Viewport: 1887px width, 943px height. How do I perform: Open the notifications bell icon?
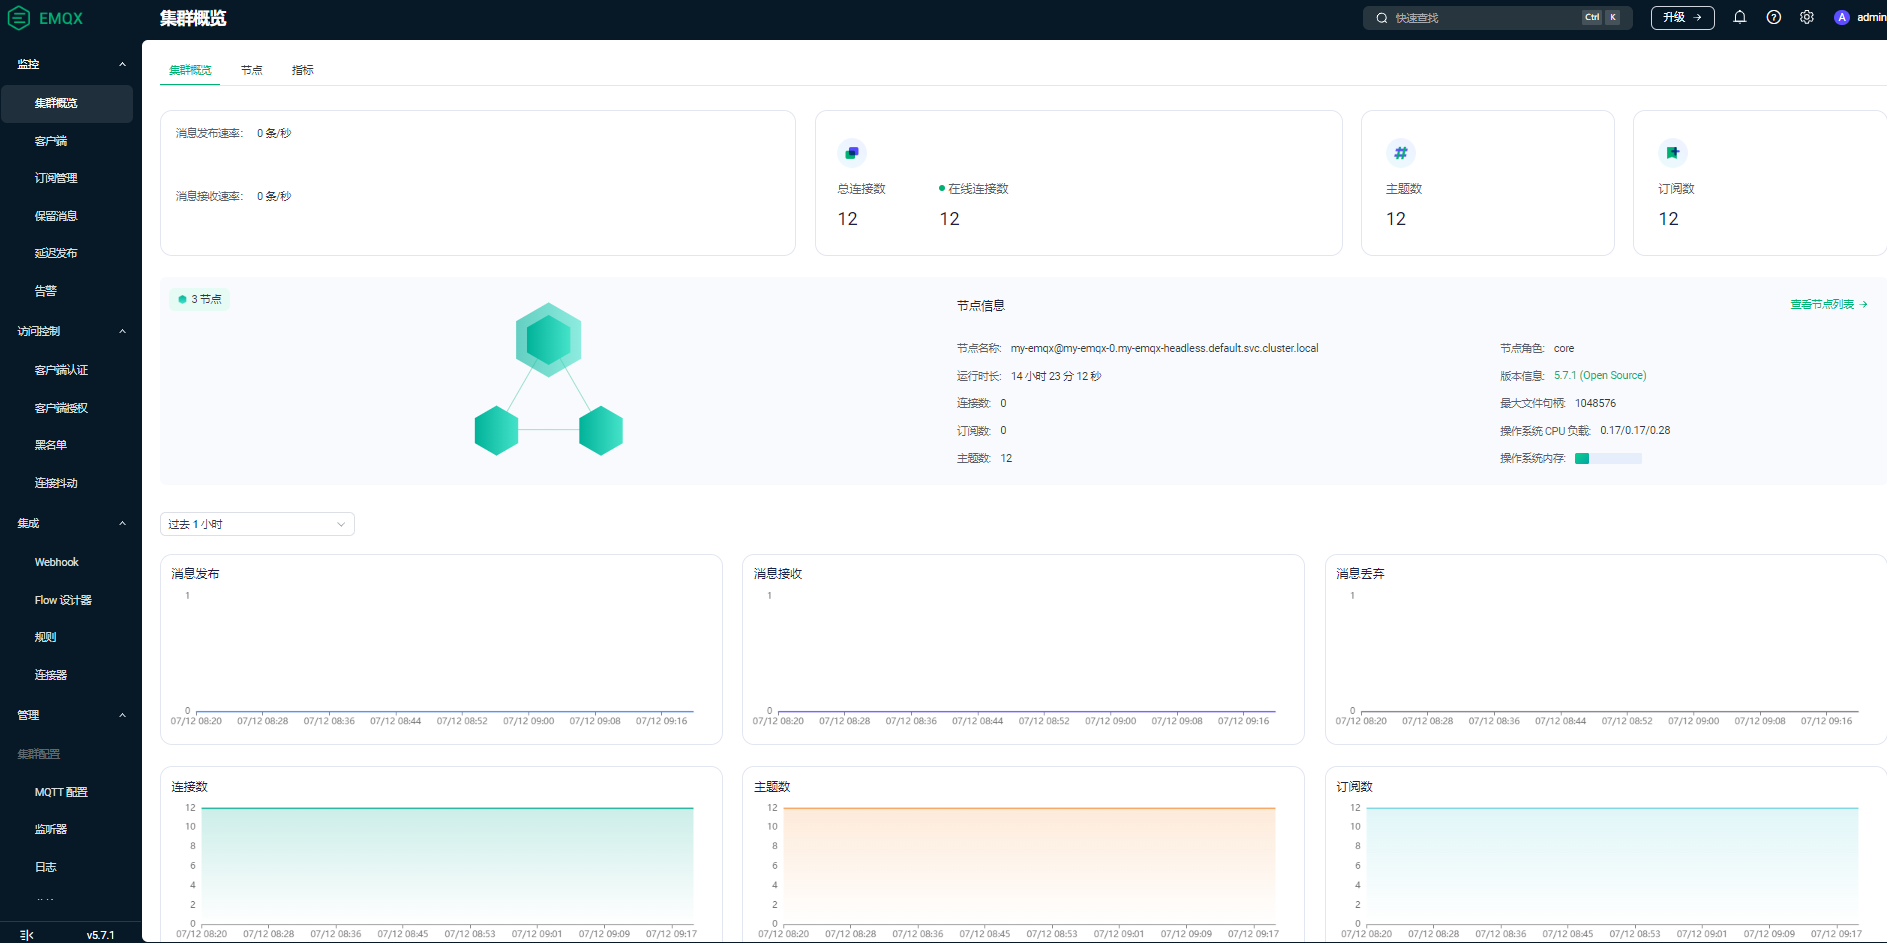point(1740,17)
